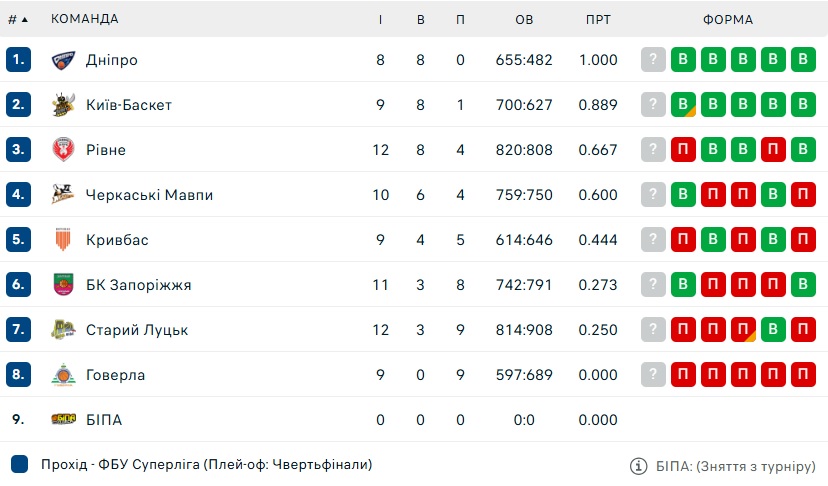Open the Дніпро team name link
The image size is (828, 486).
coord(112,60)
